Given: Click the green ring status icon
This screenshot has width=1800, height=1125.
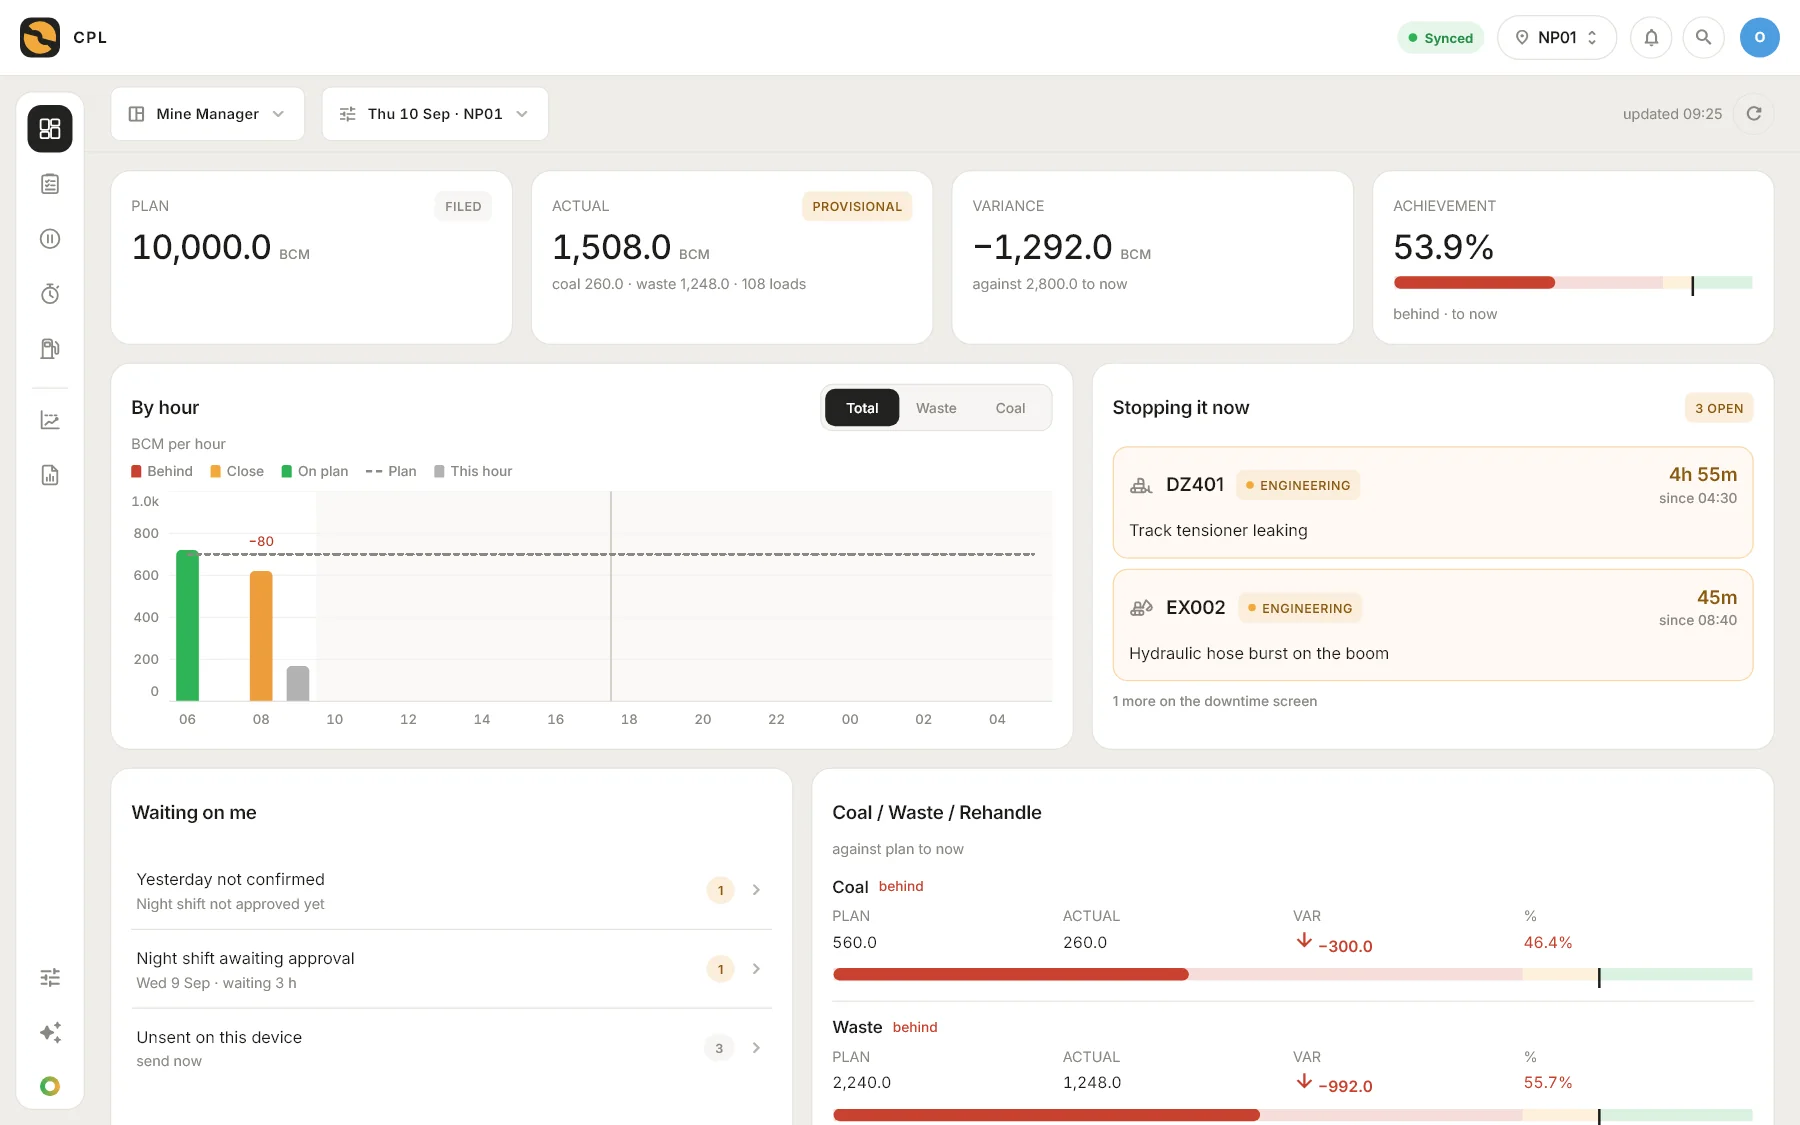Looking at the screenshot, I should (50, 1086).
